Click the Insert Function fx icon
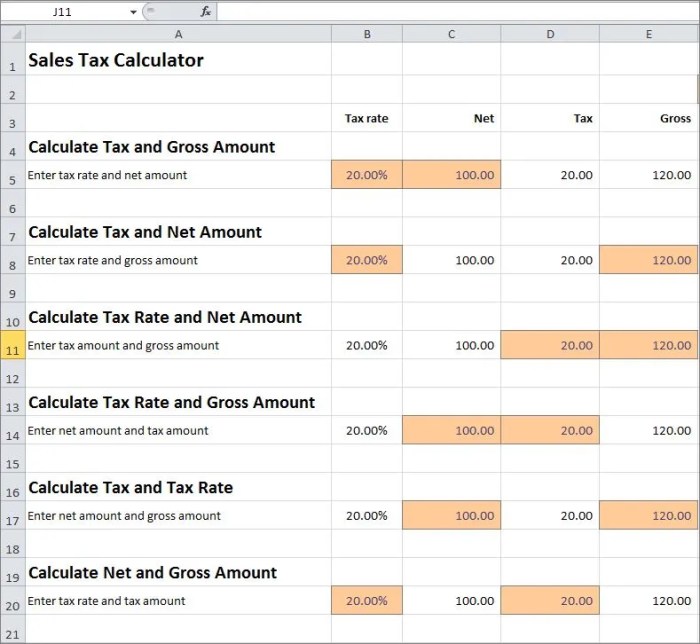 click(x=205, y=12)
